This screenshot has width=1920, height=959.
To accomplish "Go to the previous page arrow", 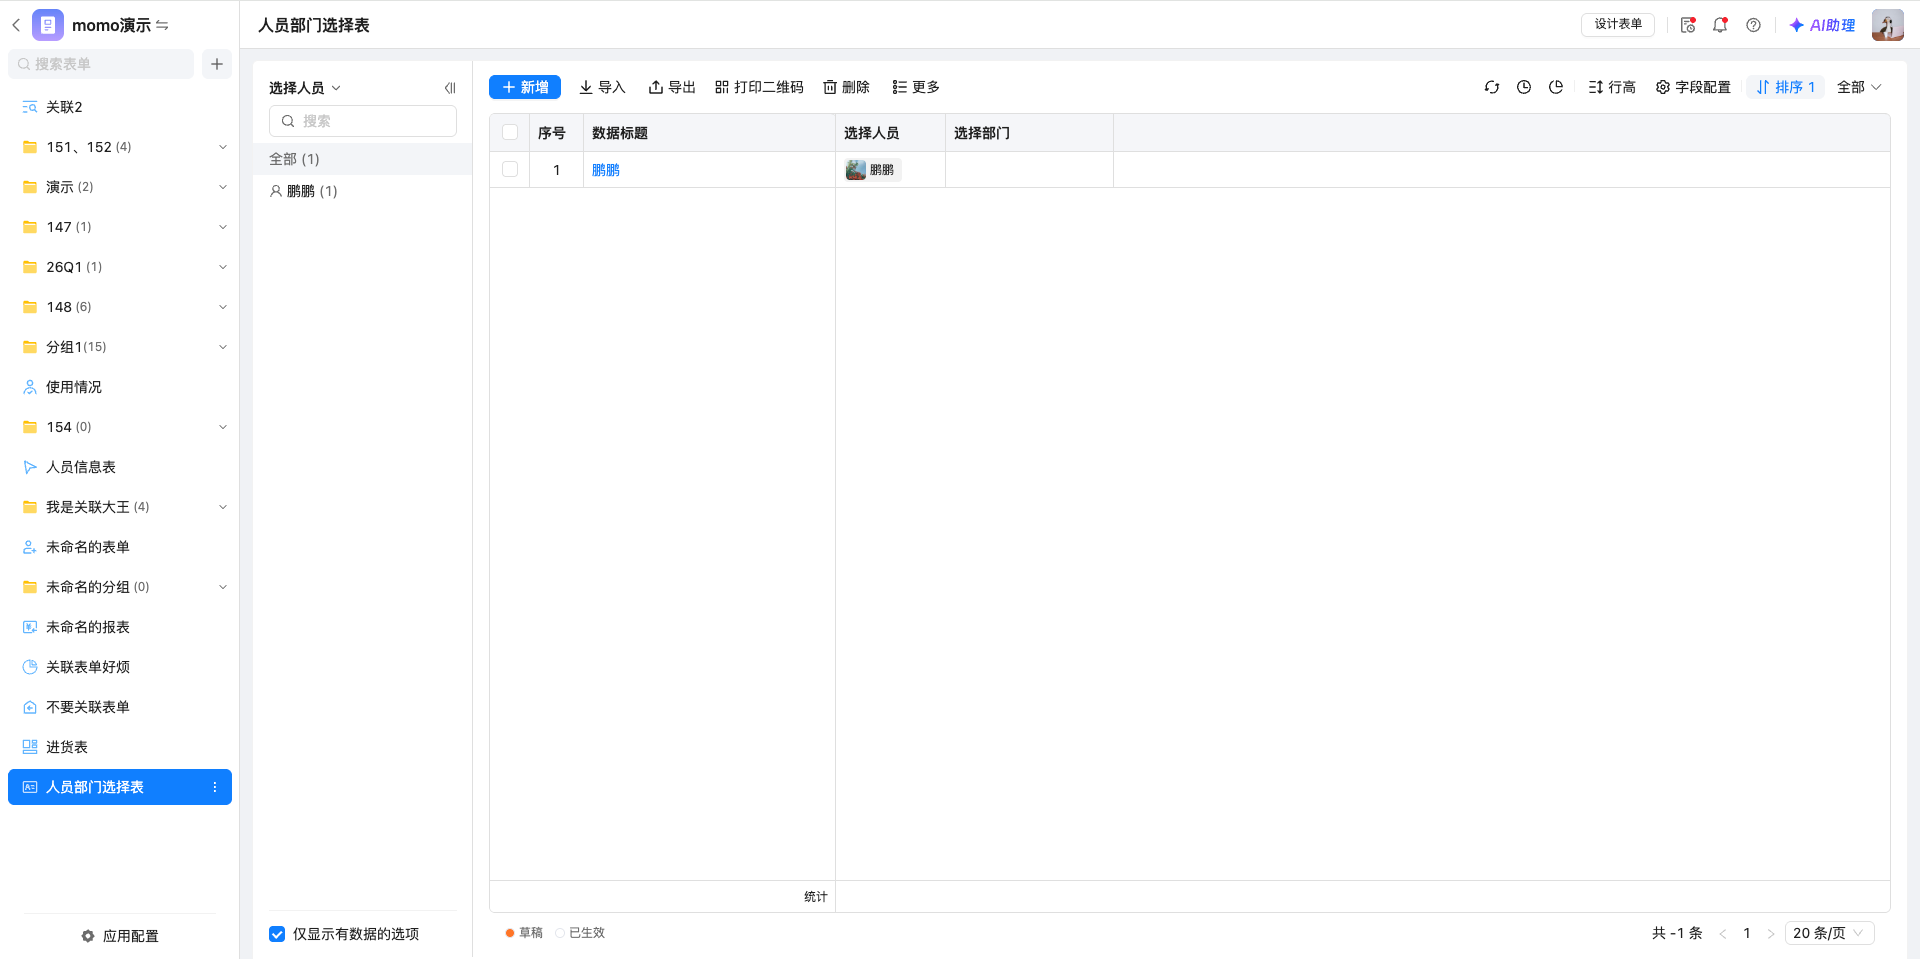I will click(1723, 934).
